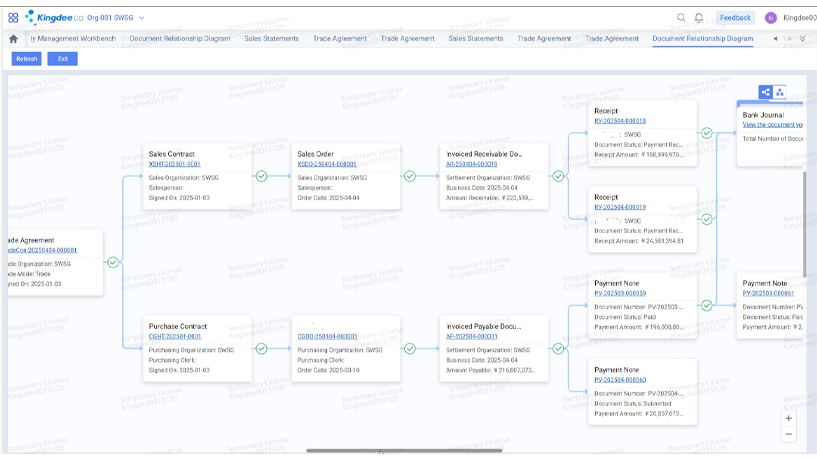Image resolution: width=817 pixels, height=459 pixels.
Task: Switch to tree hierarchy layout icon
Action: pos(781,92)
